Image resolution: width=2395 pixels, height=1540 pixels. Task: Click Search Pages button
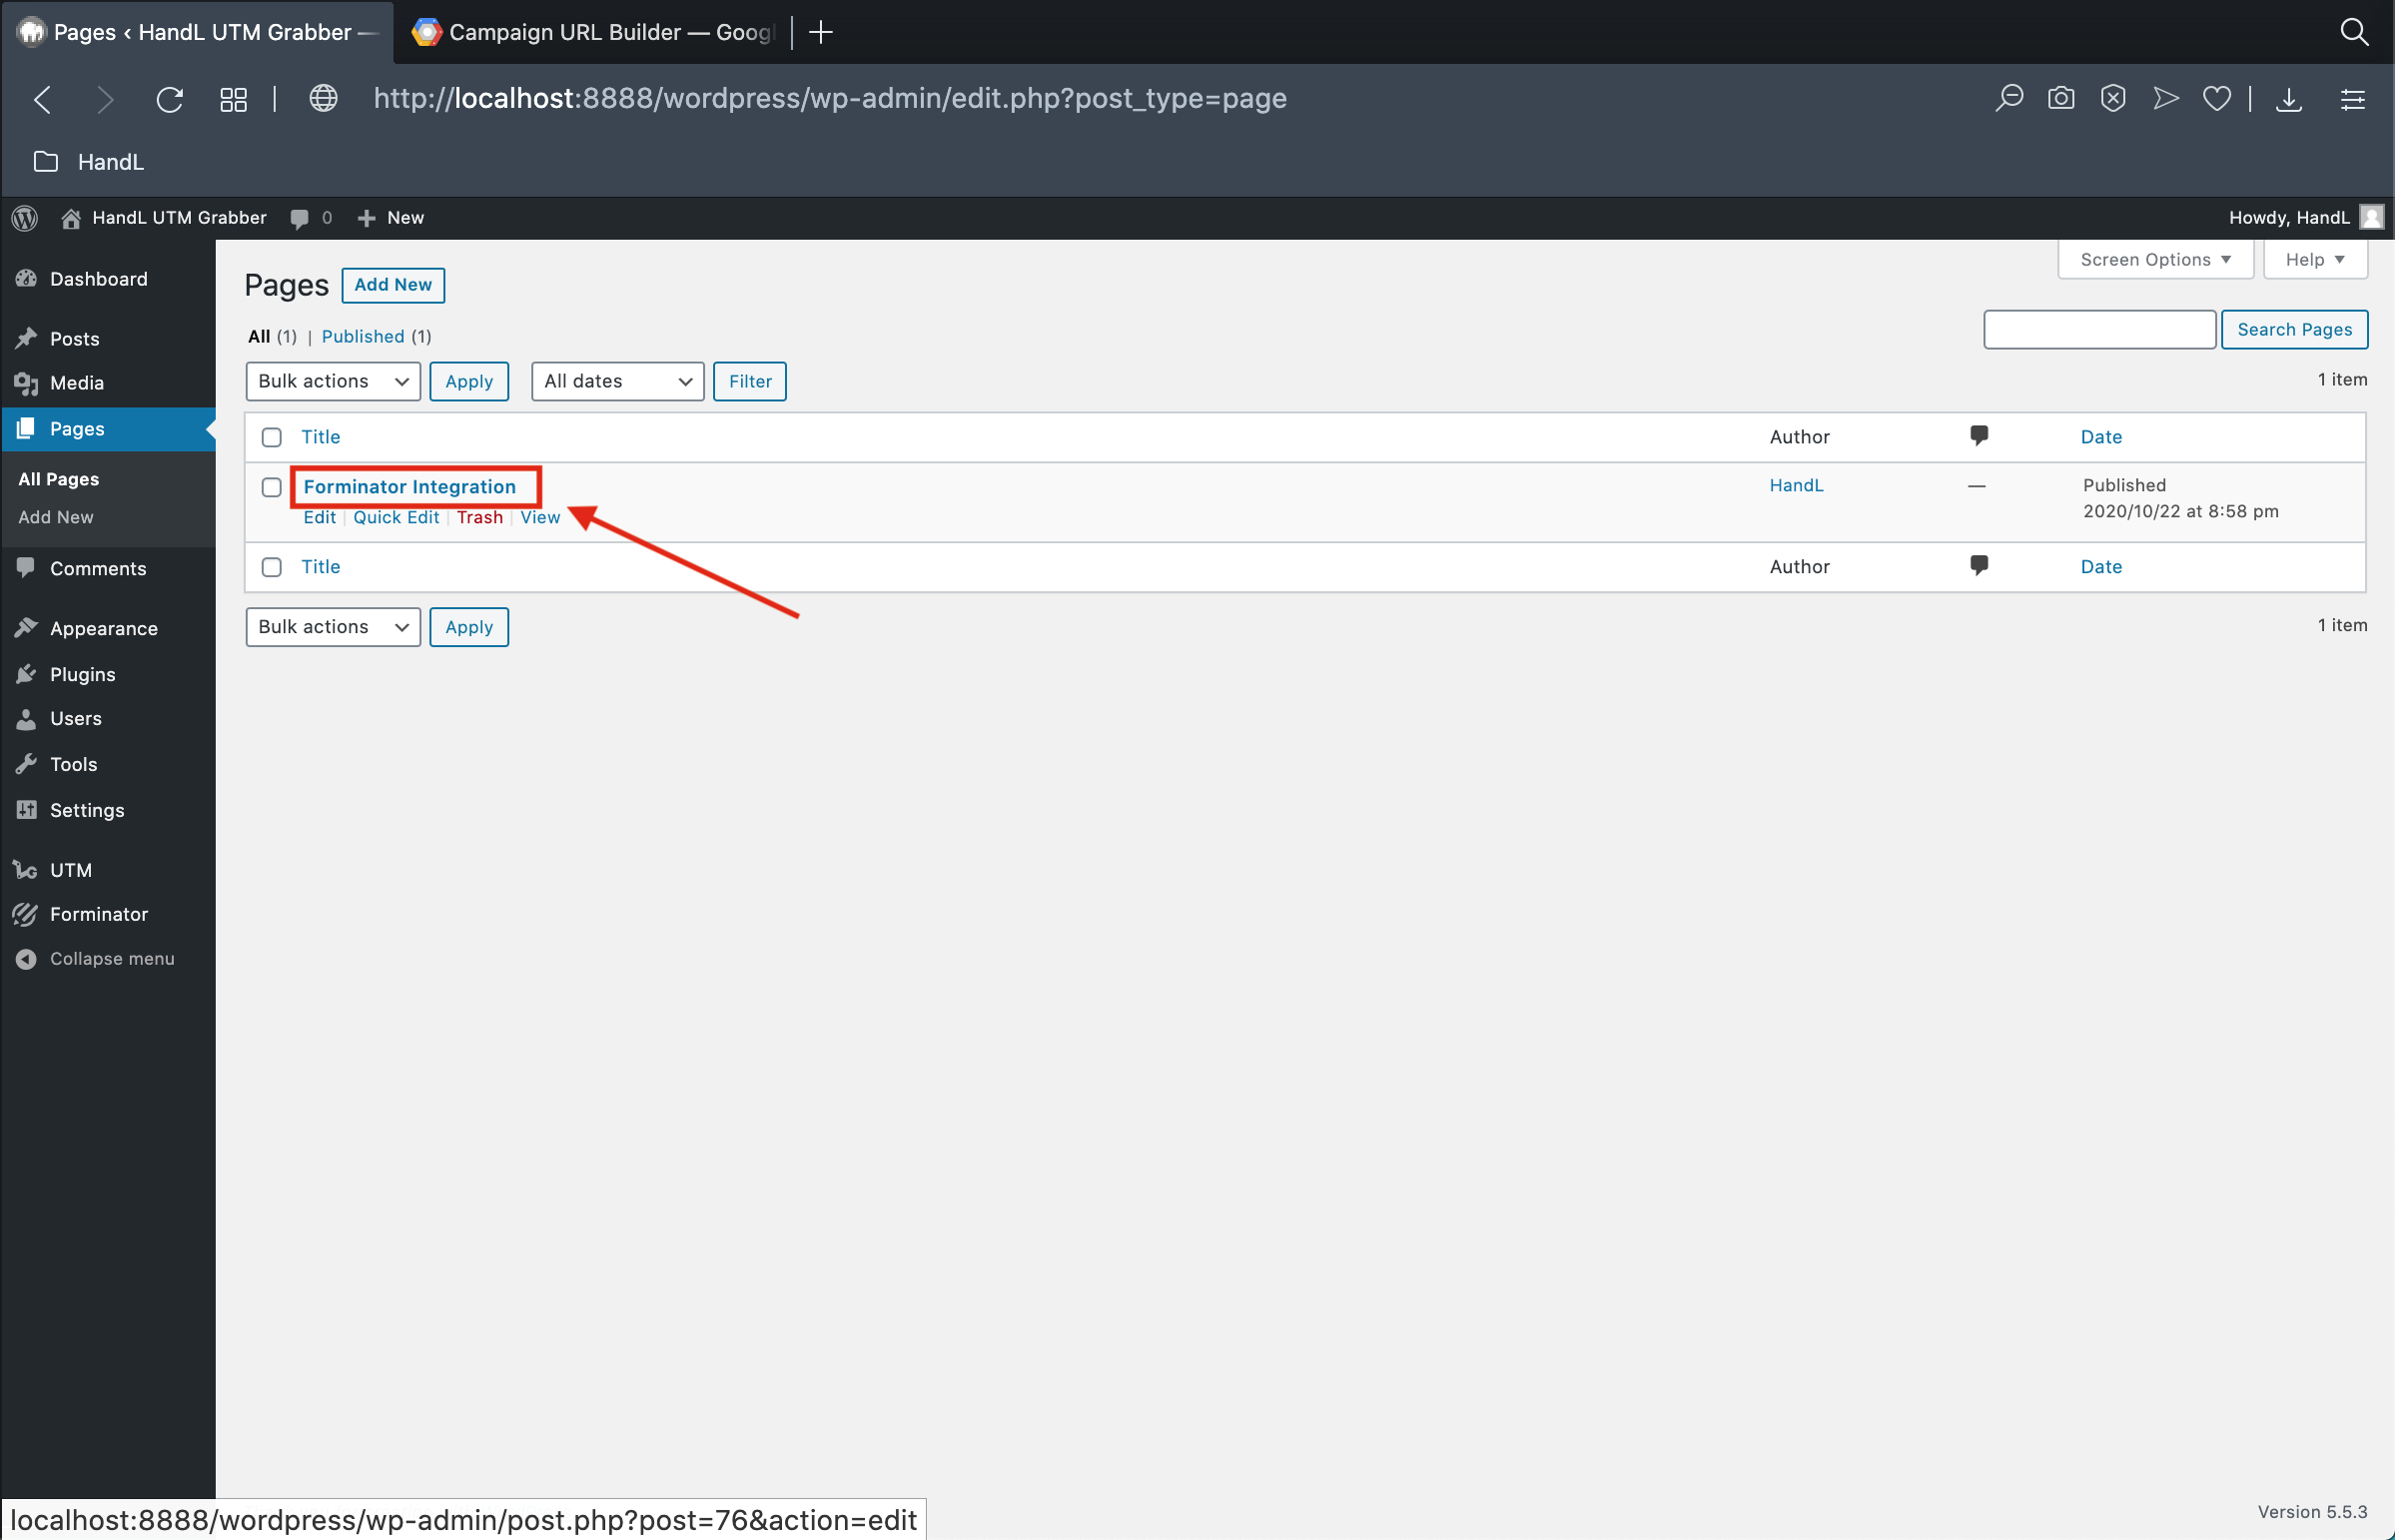(2292, 329)
